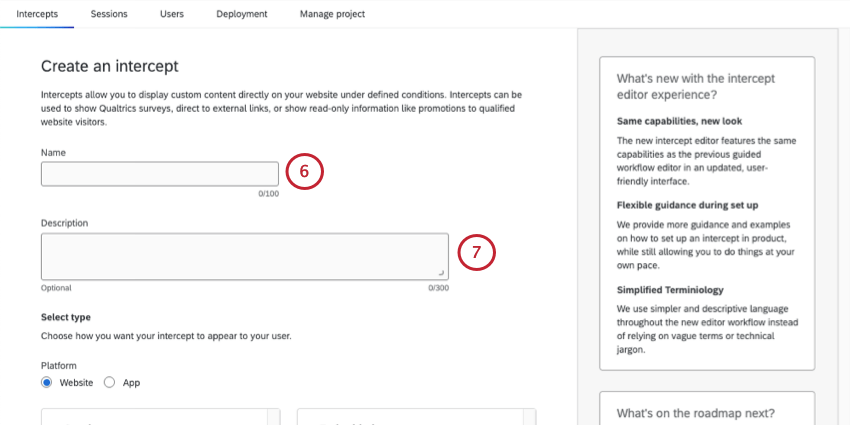Click the 'Select type' label
The image size is (850, 425).
[66, 317]
